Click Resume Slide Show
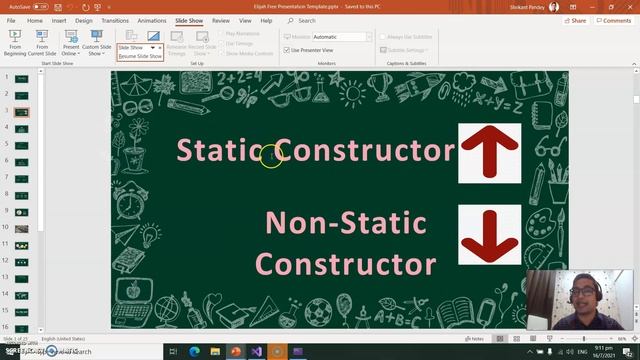The height and width of the screenshot is (360, 640). pos(140,56)
